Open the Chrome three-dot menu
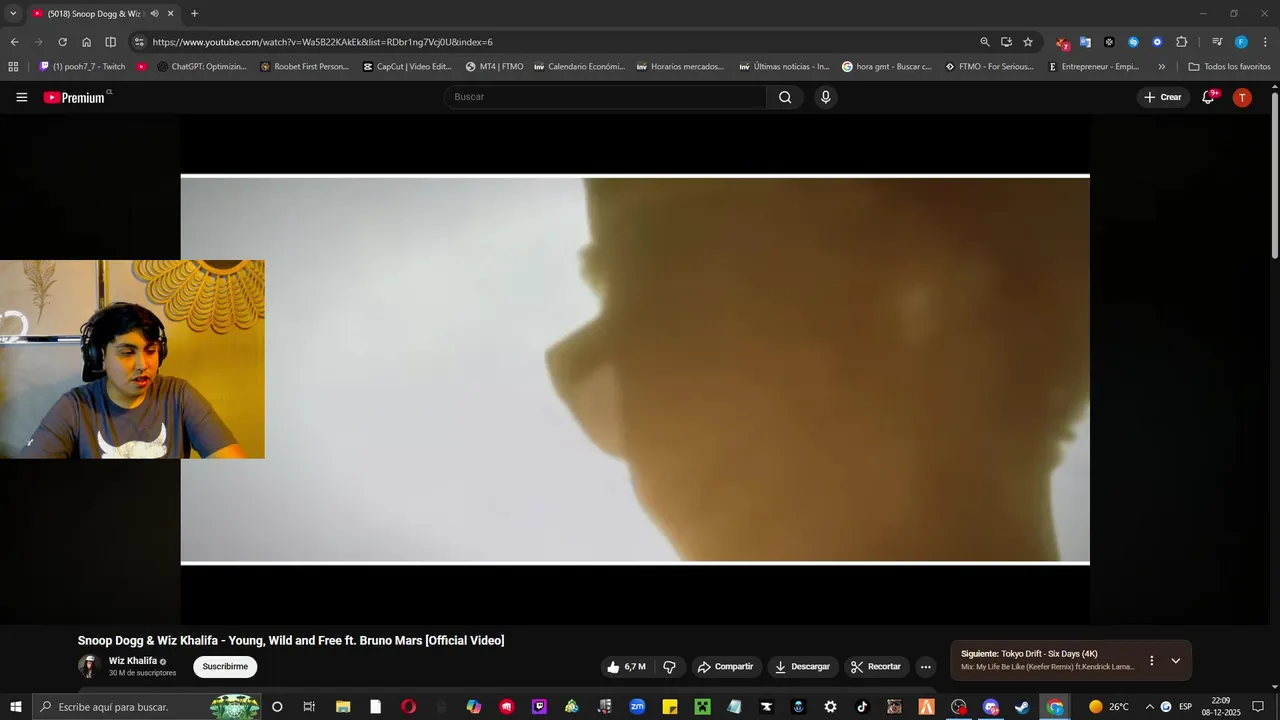 pos(1265,42)
